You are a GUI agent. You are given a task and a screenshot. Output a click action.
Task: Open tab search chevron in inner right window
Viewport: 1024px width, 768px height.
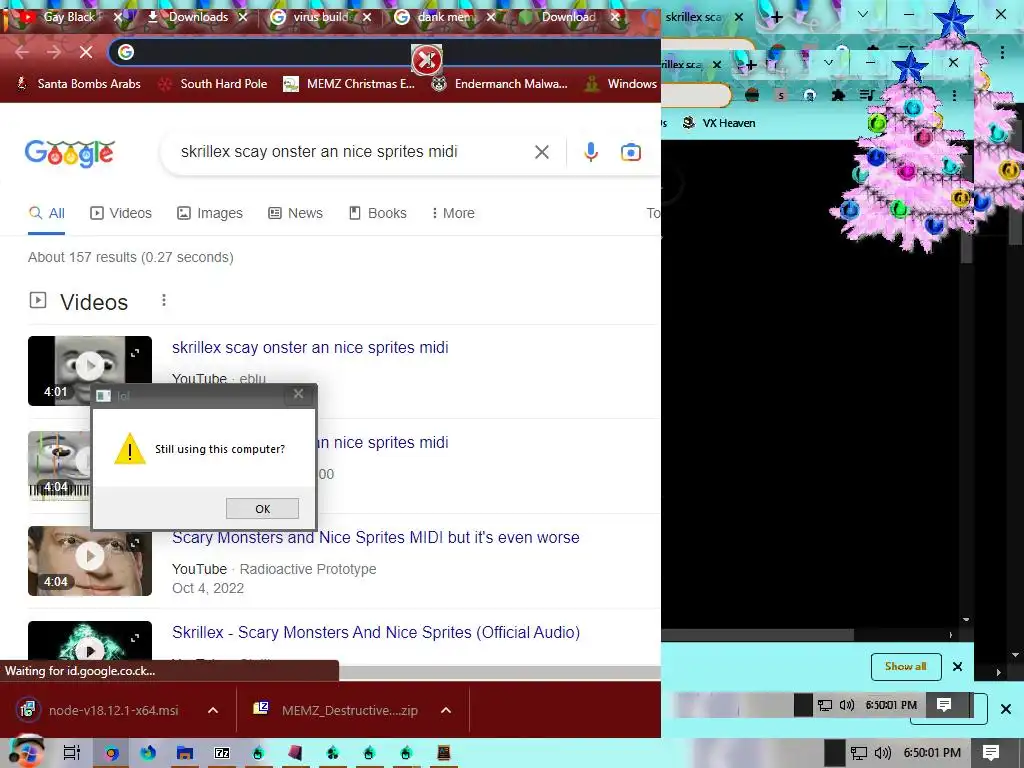(x=828, y=63)
